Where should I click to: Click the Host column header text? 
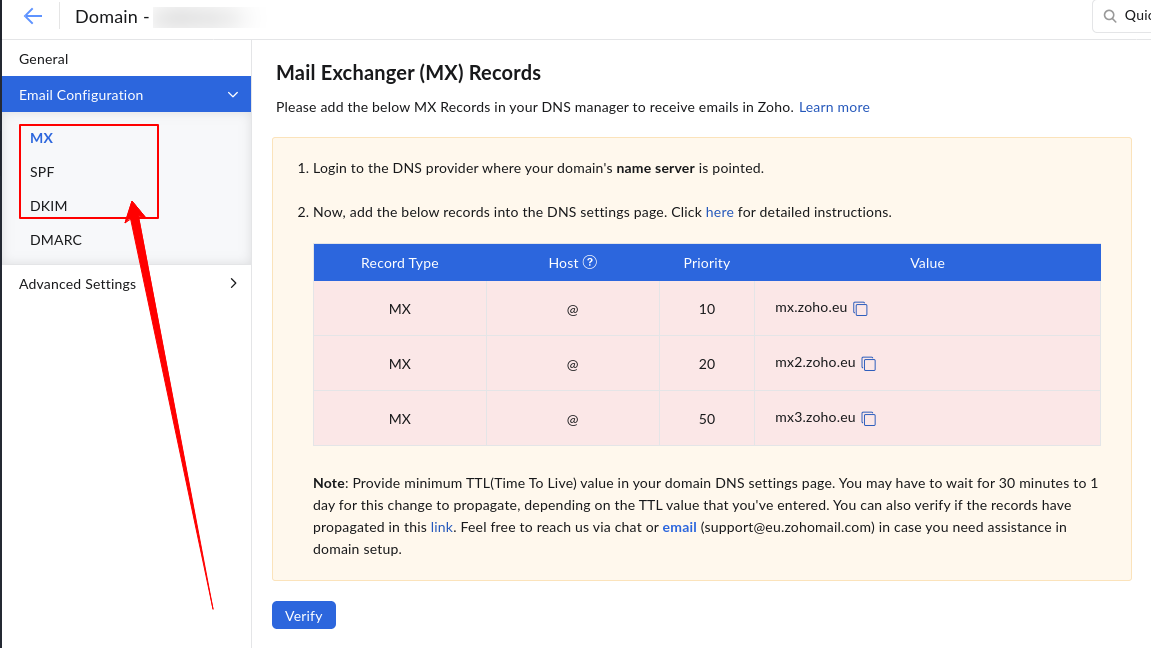point(563,263)
